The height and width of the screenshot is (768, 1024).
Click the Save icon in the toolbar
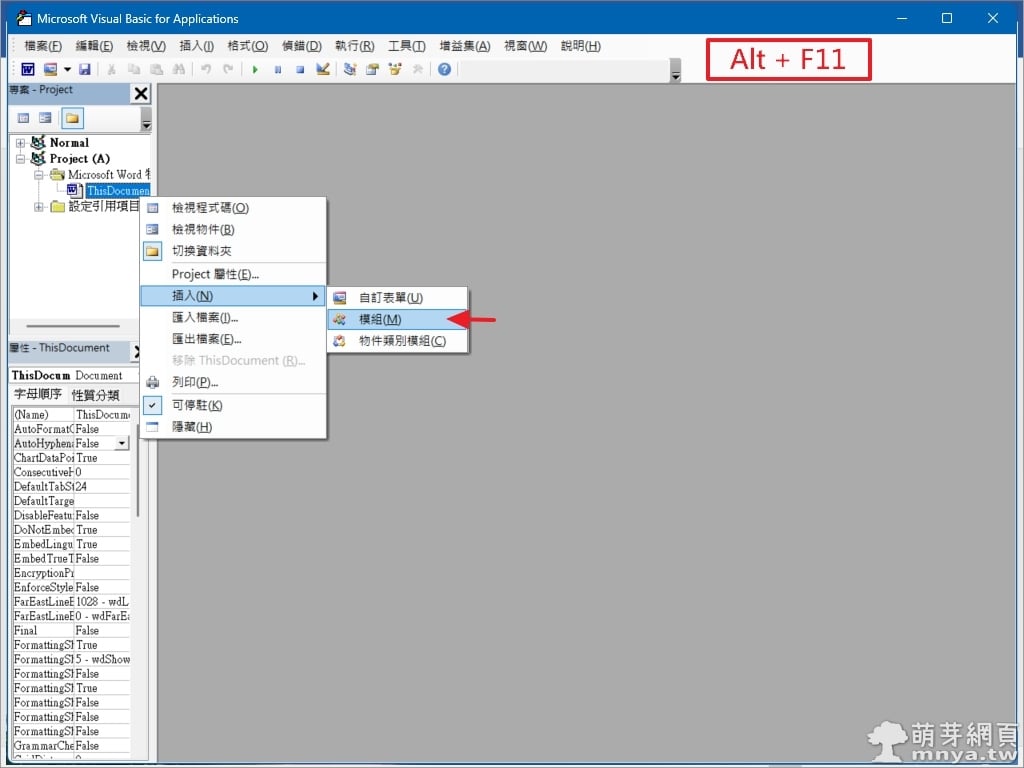[x=85, y=69]
